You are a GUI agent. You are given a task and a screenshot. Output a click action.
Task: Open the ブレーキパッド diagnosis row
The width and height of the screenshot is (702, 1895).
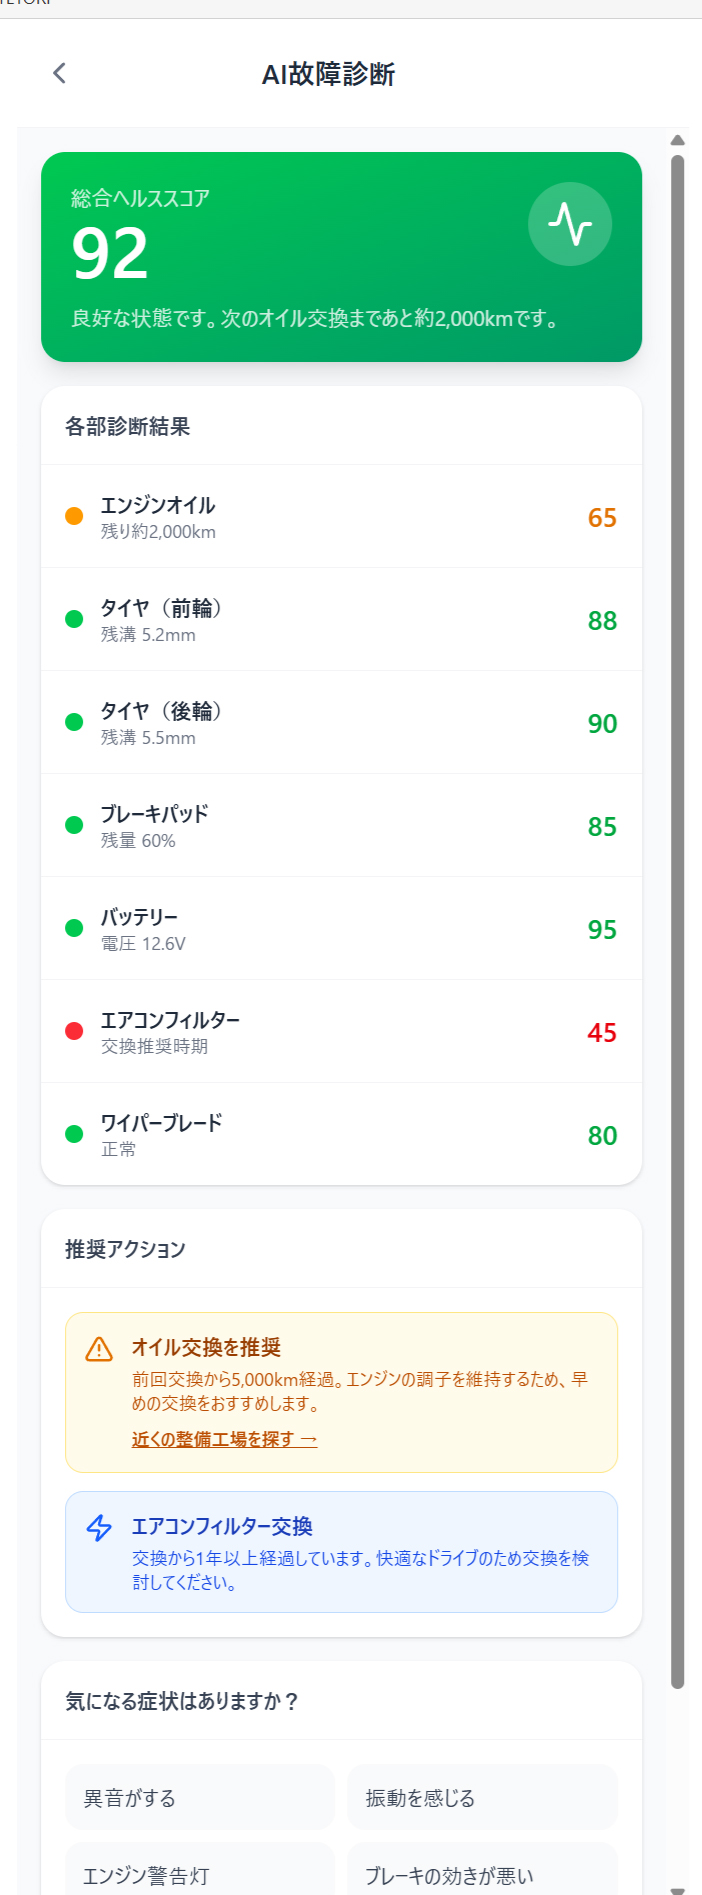point(341,825)
